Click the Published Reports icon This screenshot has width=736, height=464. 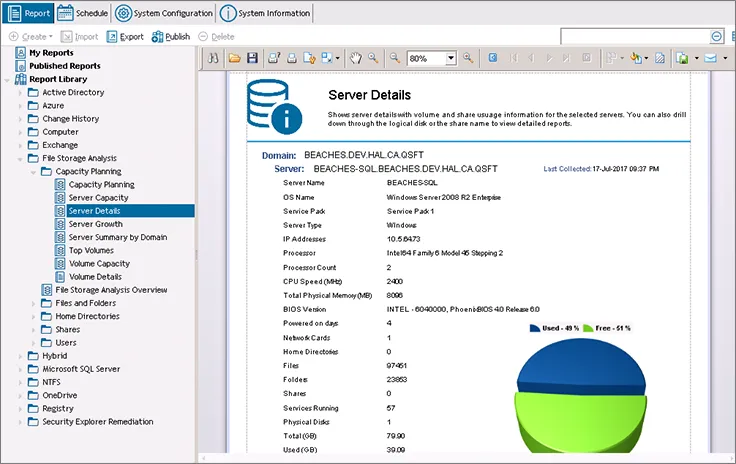coord(21,66)
